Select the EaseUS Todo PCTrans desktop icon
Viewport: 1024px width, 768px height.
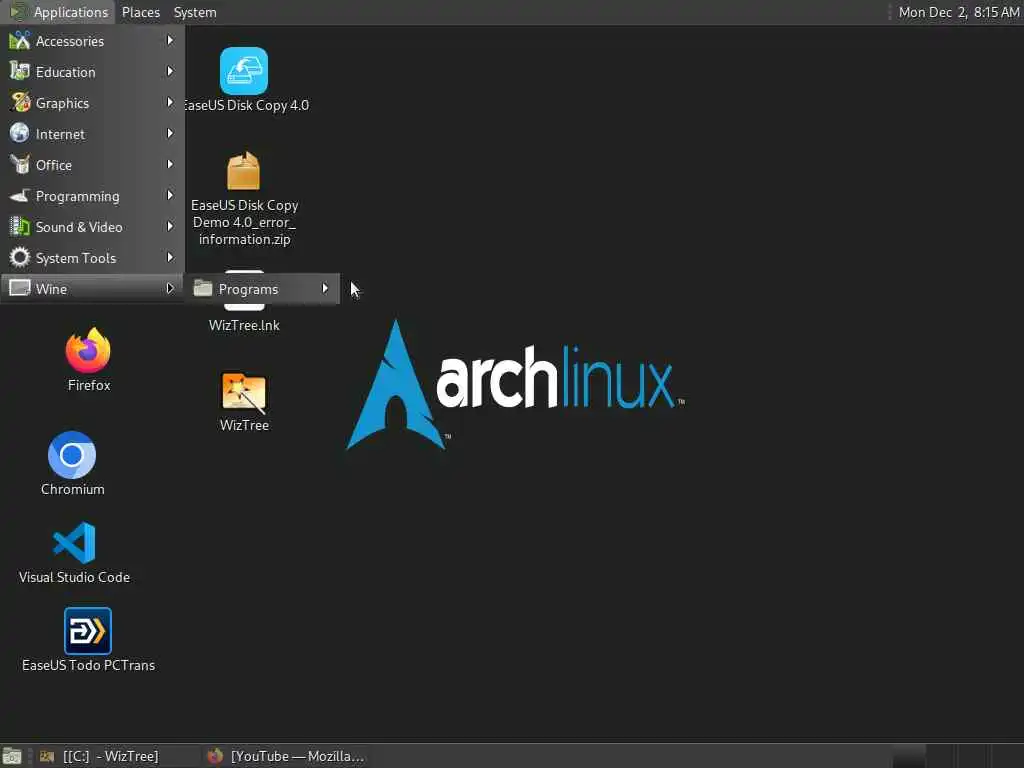[88, 631]
